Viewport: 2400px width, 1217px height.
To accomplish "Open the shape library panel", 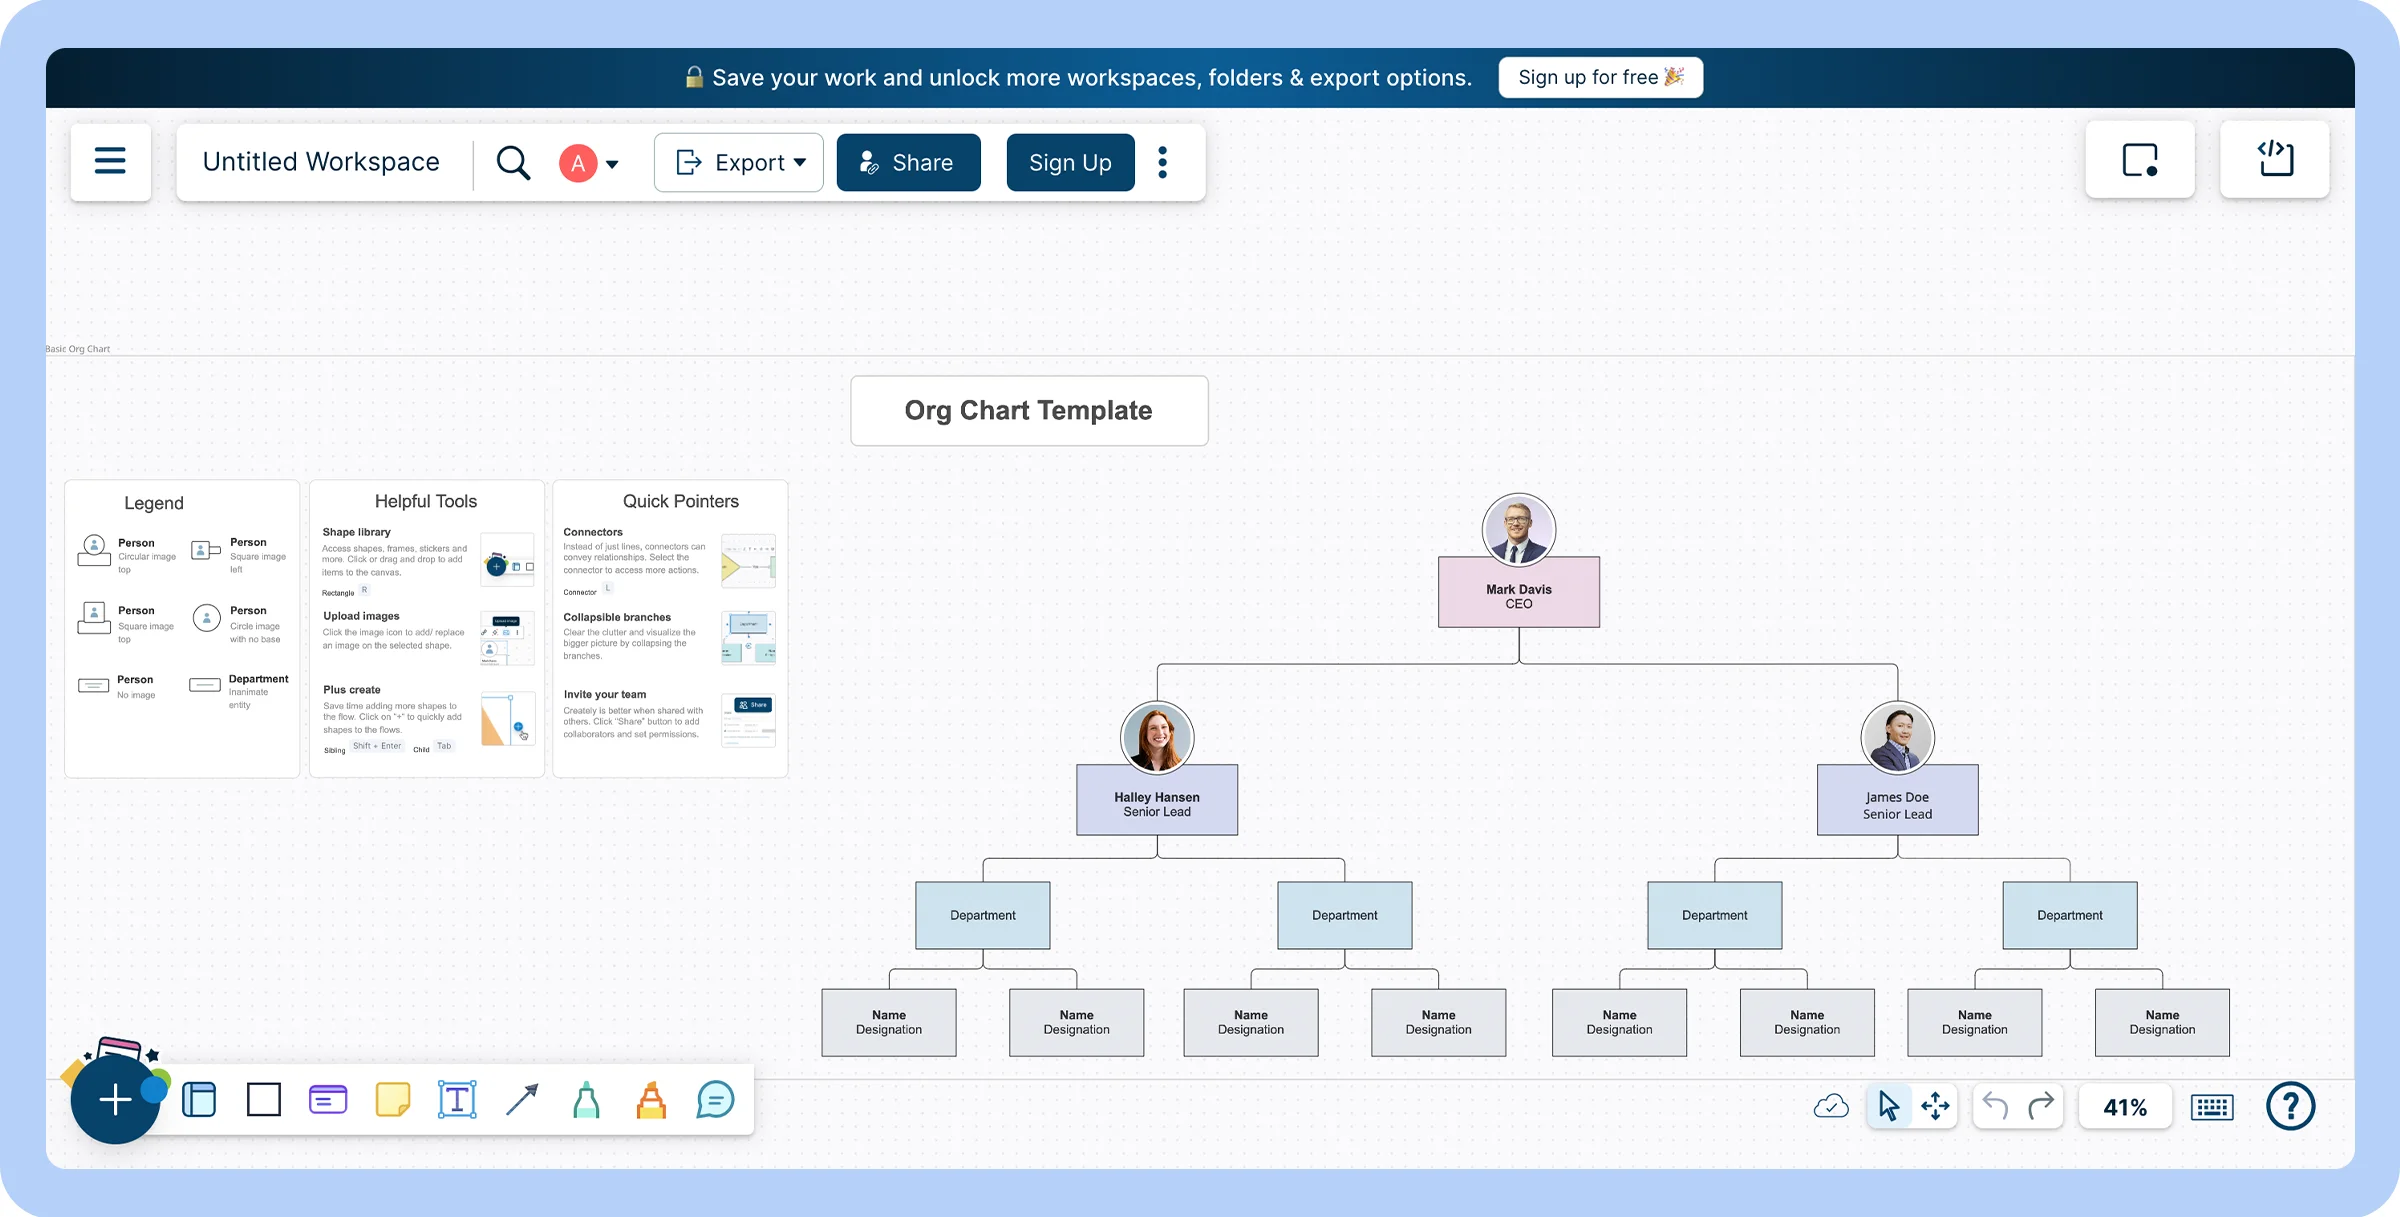I will pos(199,1100).
